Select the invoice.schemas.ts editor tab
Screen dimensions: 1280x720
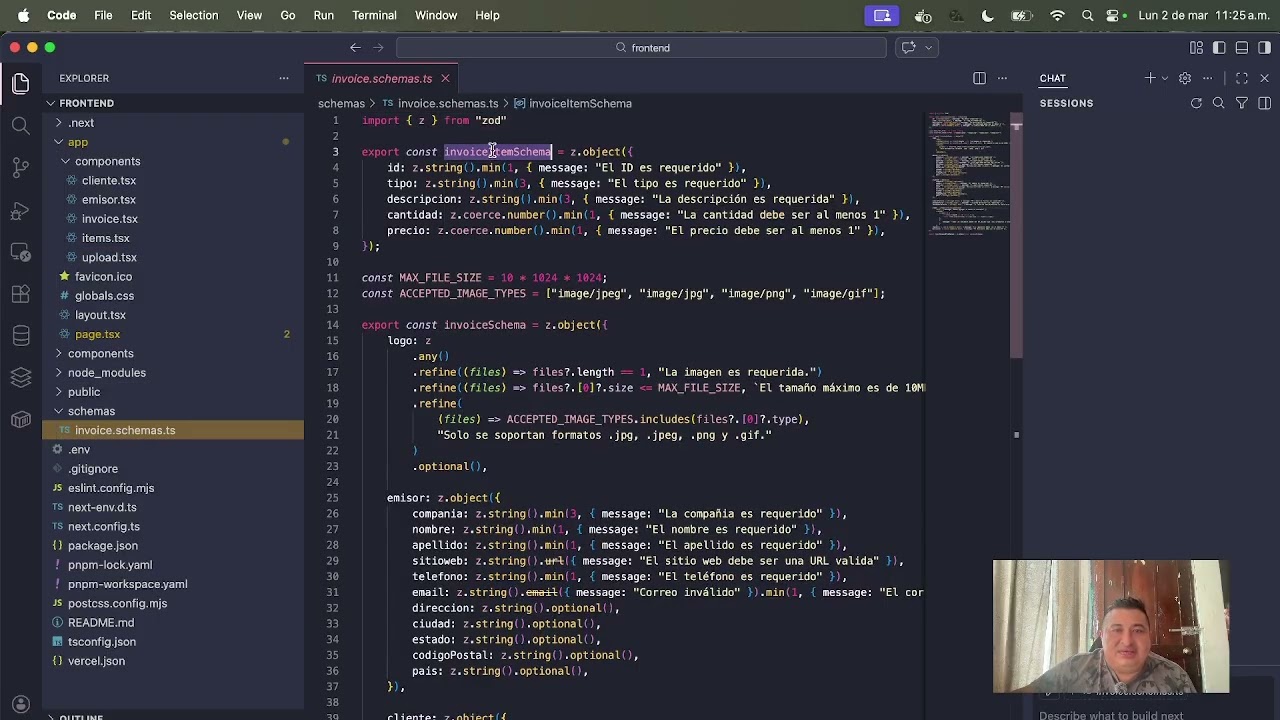[382, 78]
